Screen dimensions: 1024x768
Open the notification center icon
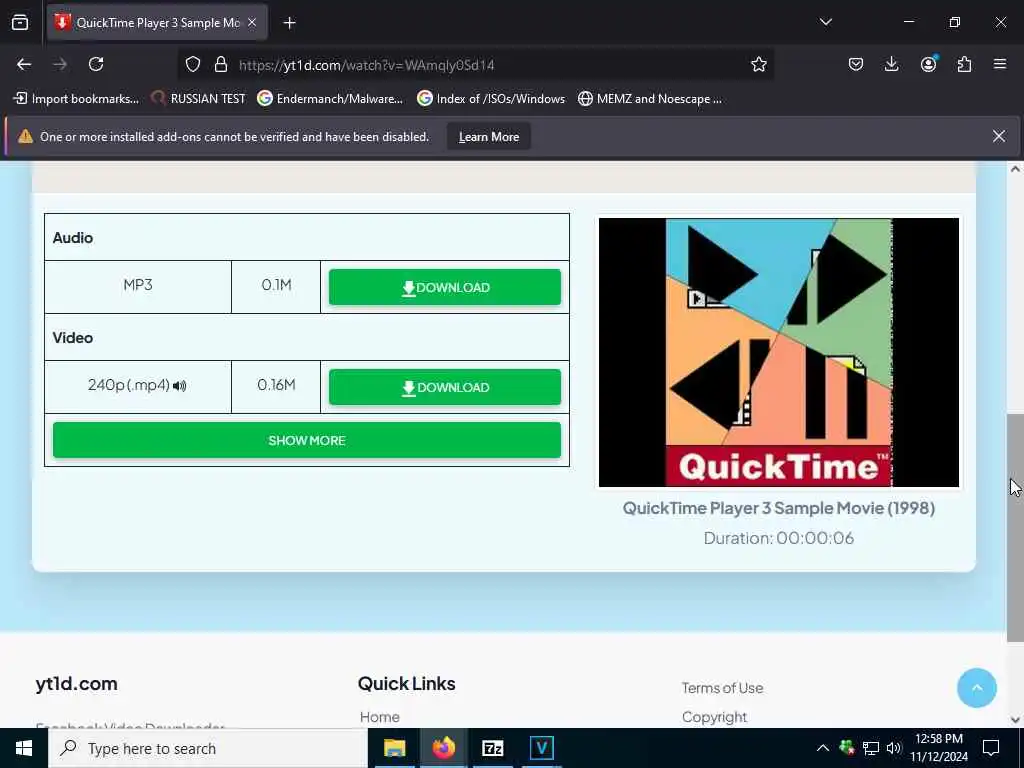[991, 748]
